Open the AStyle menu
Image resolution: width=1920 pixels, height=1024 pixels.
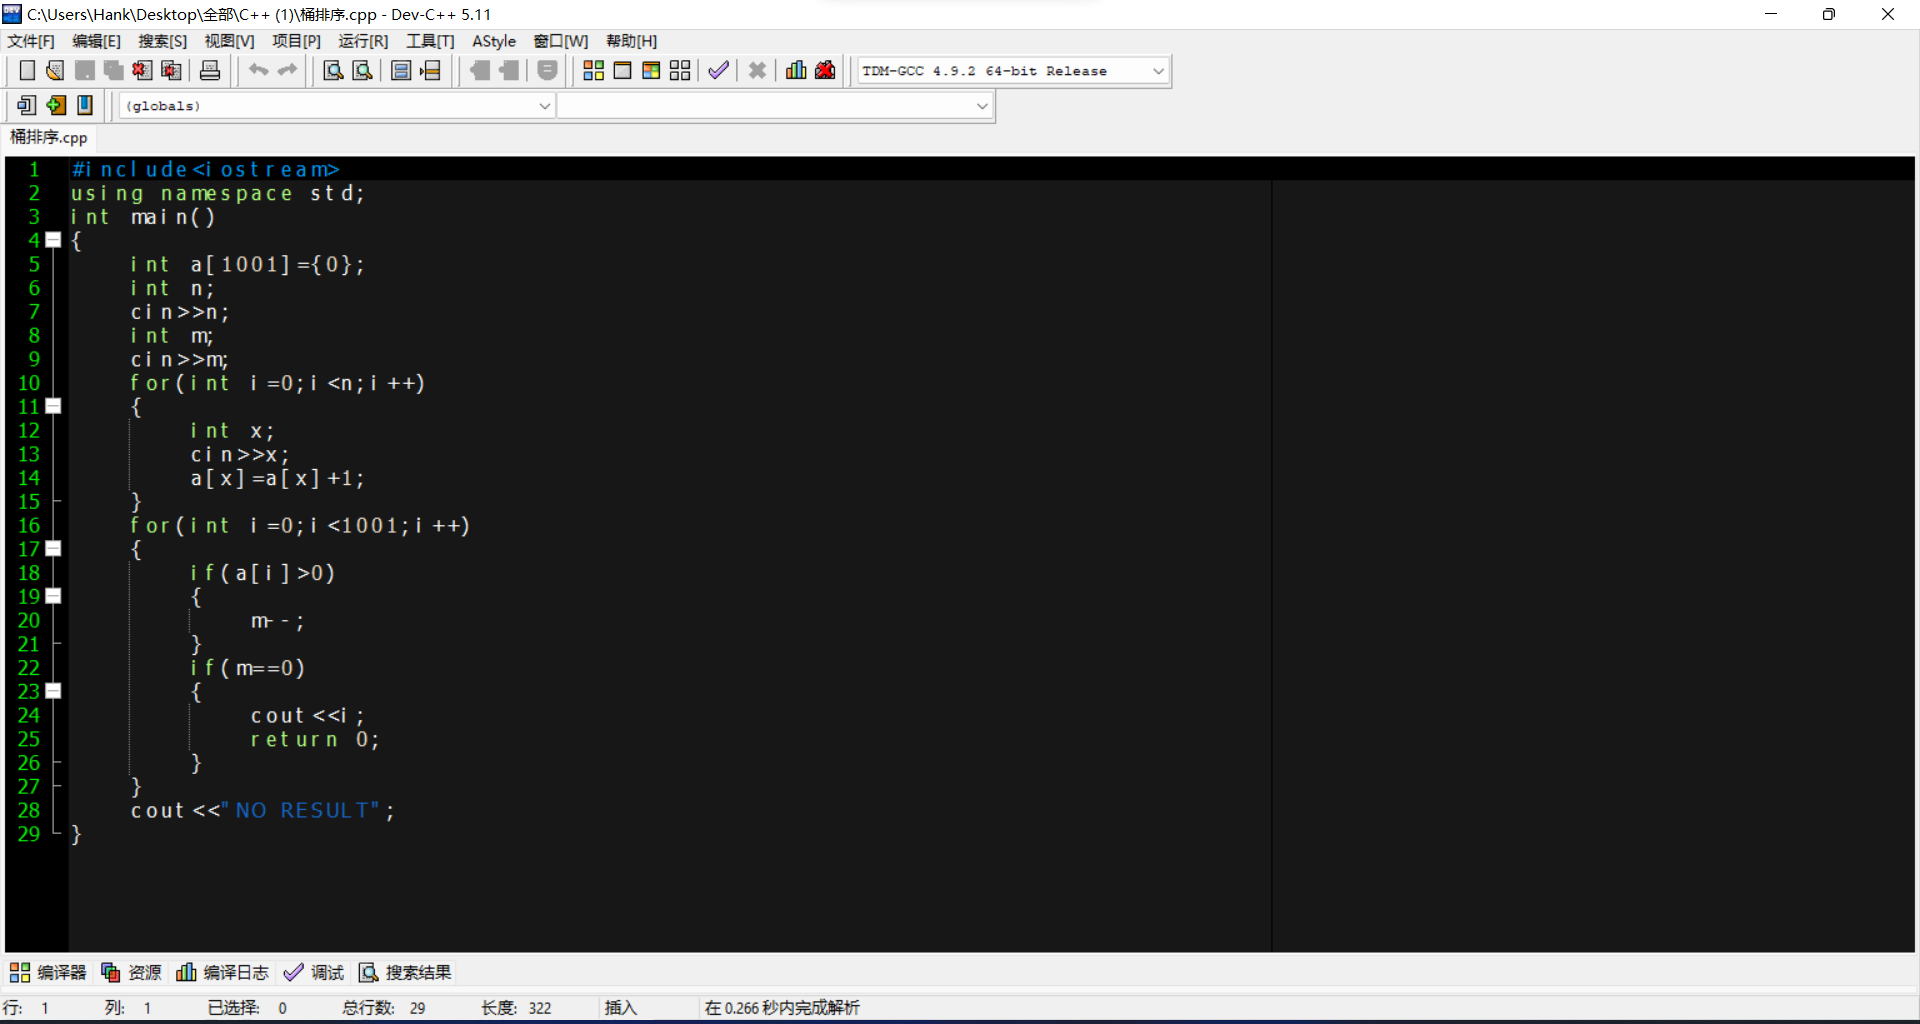point(494,41)
